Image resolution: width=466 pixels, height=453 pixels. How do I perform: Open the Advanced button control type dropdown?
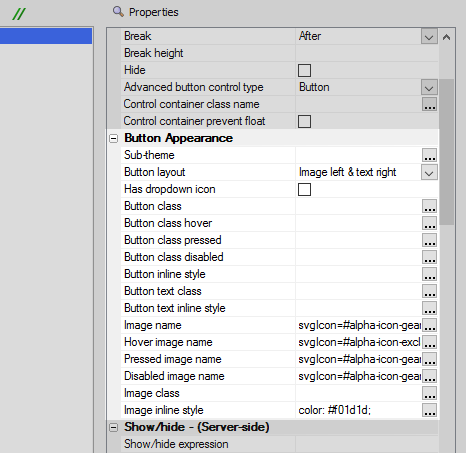[x=429, y=87]
